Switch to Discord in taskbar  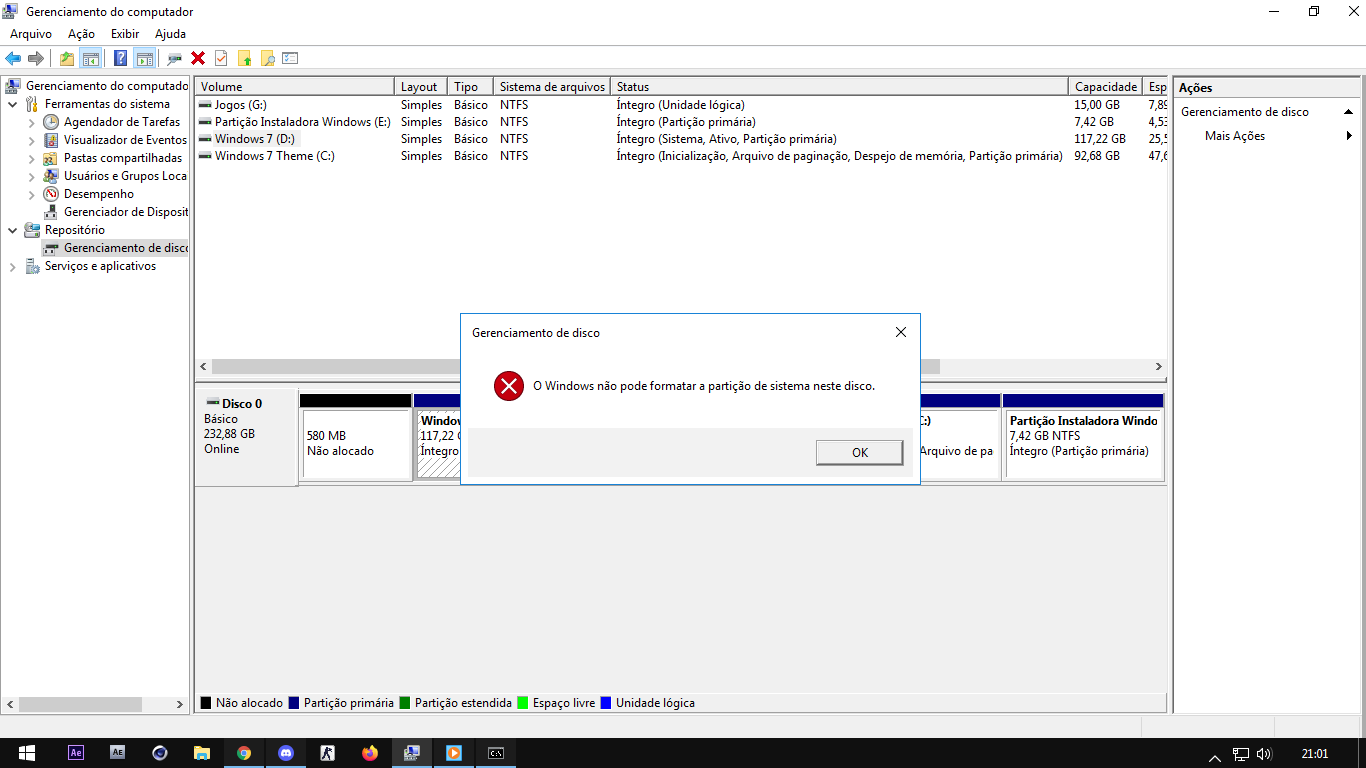(x=286, y=753)
